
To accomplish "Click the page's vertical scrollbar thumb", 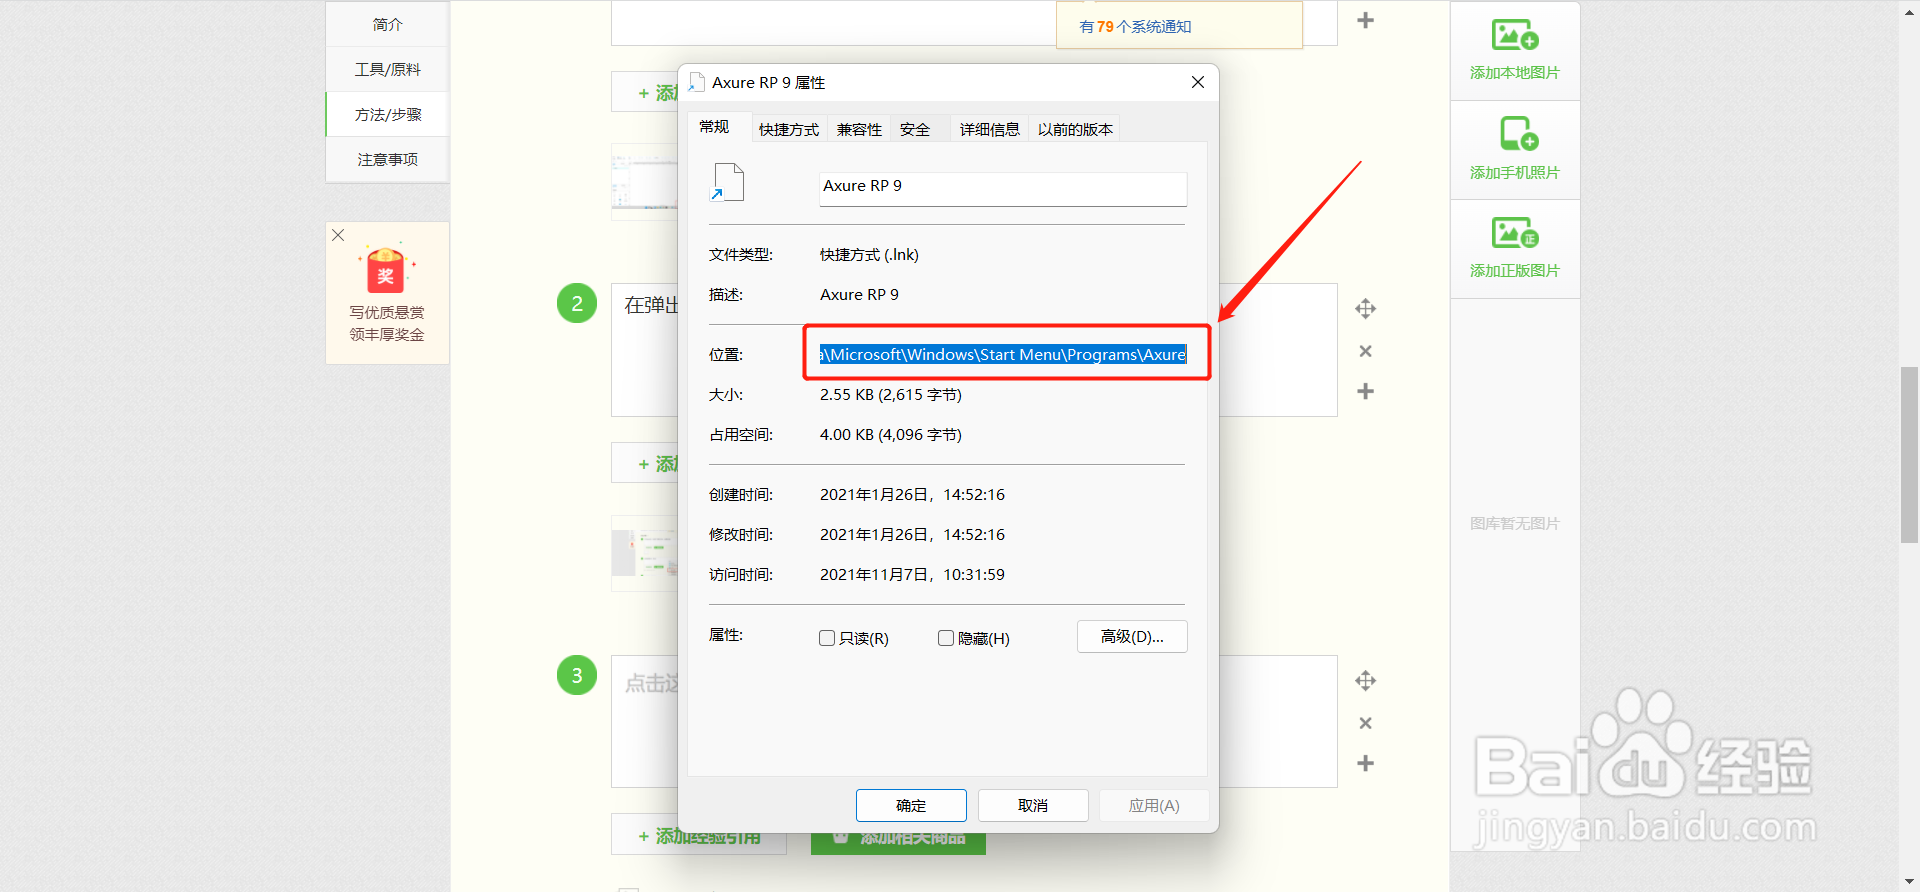I will [1910, 455].
